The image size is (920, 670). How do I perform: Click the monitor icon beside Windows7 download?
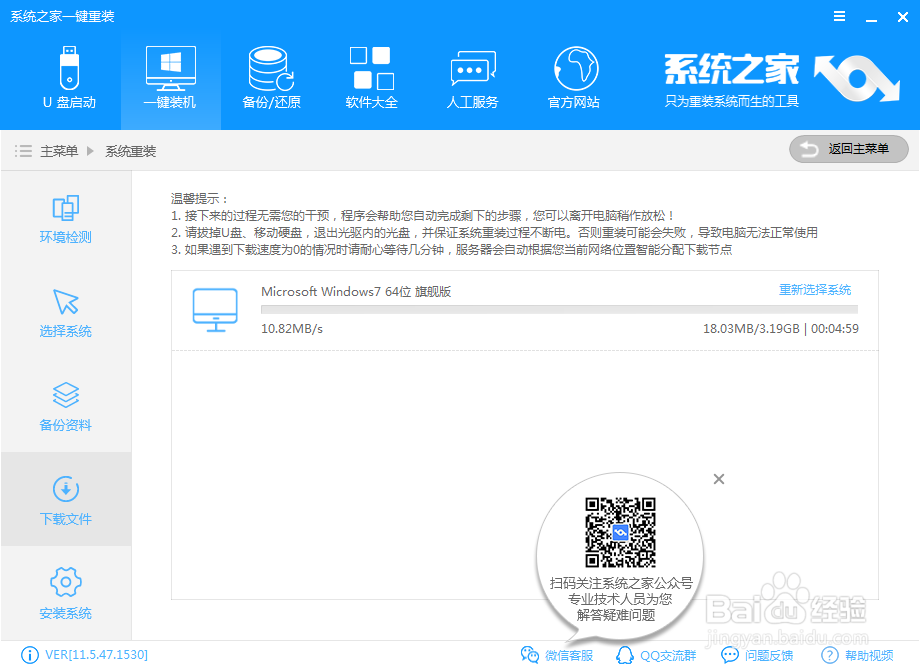point(215,310)
